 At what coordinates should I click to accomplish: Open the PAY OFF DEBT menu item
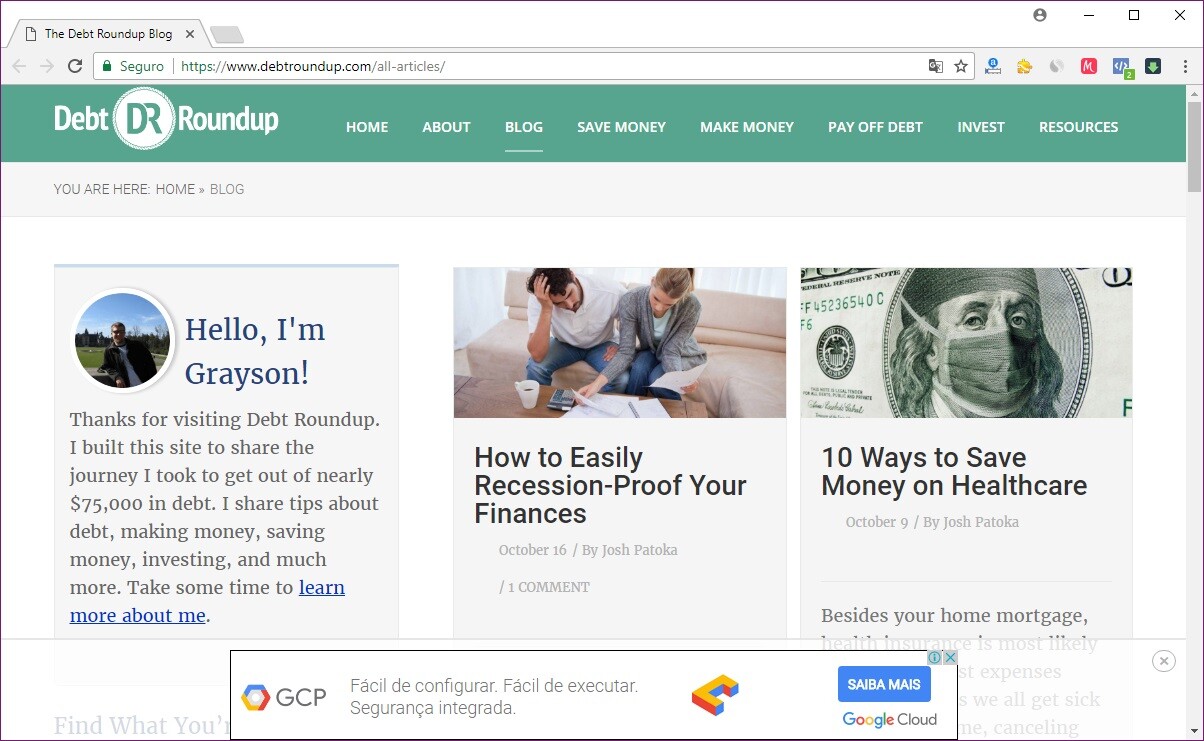coord(875,127)
